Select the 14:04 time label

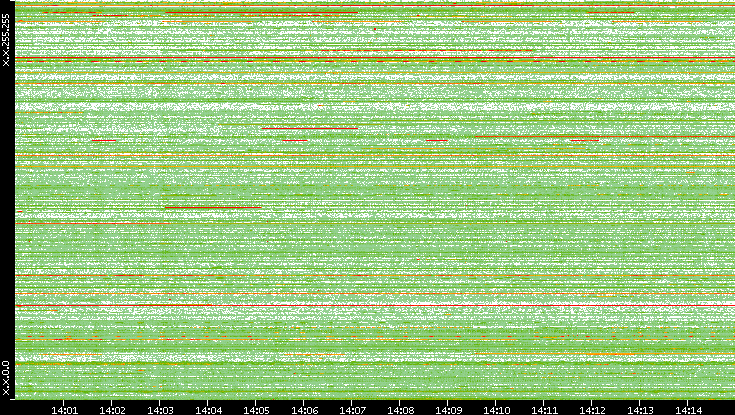pos(208,410)
